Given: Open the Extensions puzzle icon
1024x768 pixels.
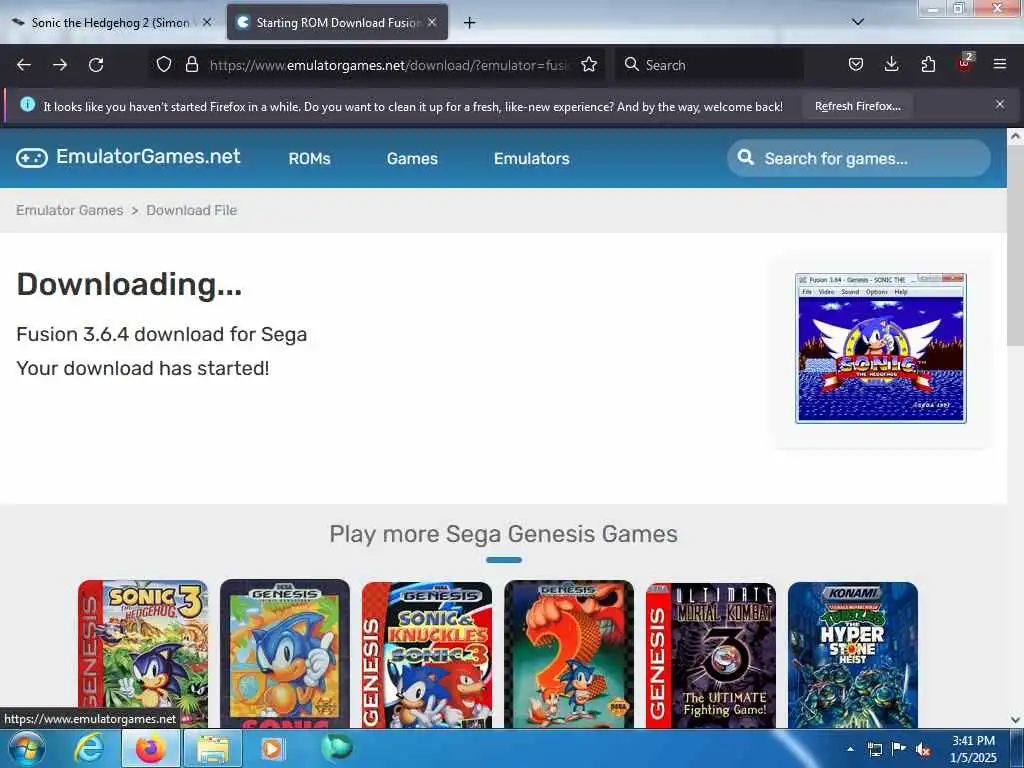Looking at the screenshot, I should tap(928, 64).
